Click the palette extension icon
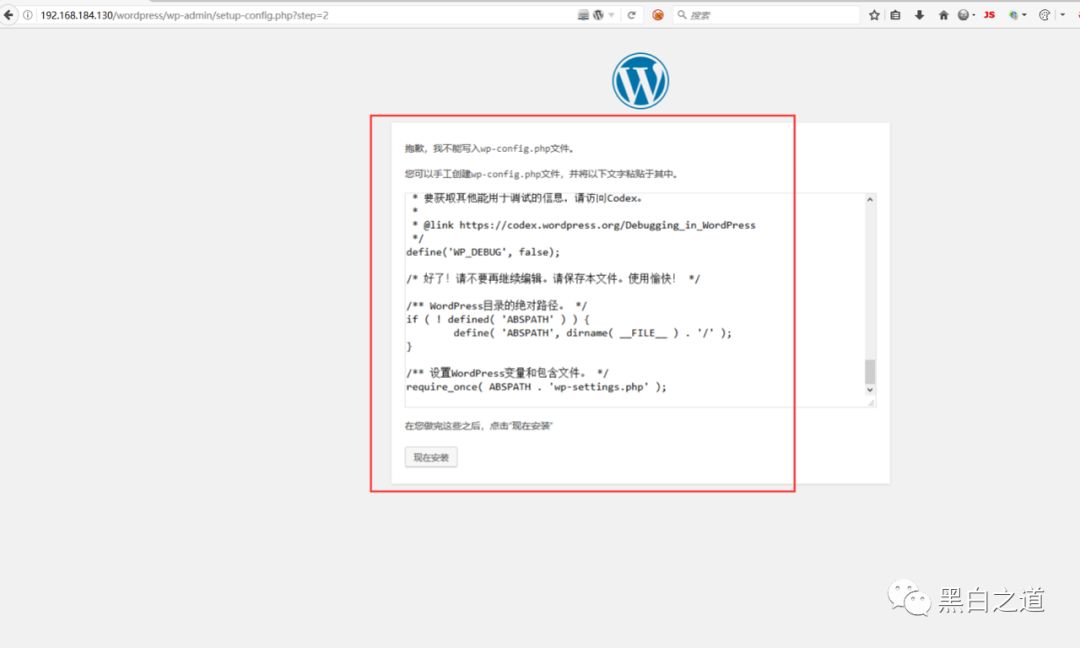The width and height of the screenshot is (1080, 648). pos(1044,15)
